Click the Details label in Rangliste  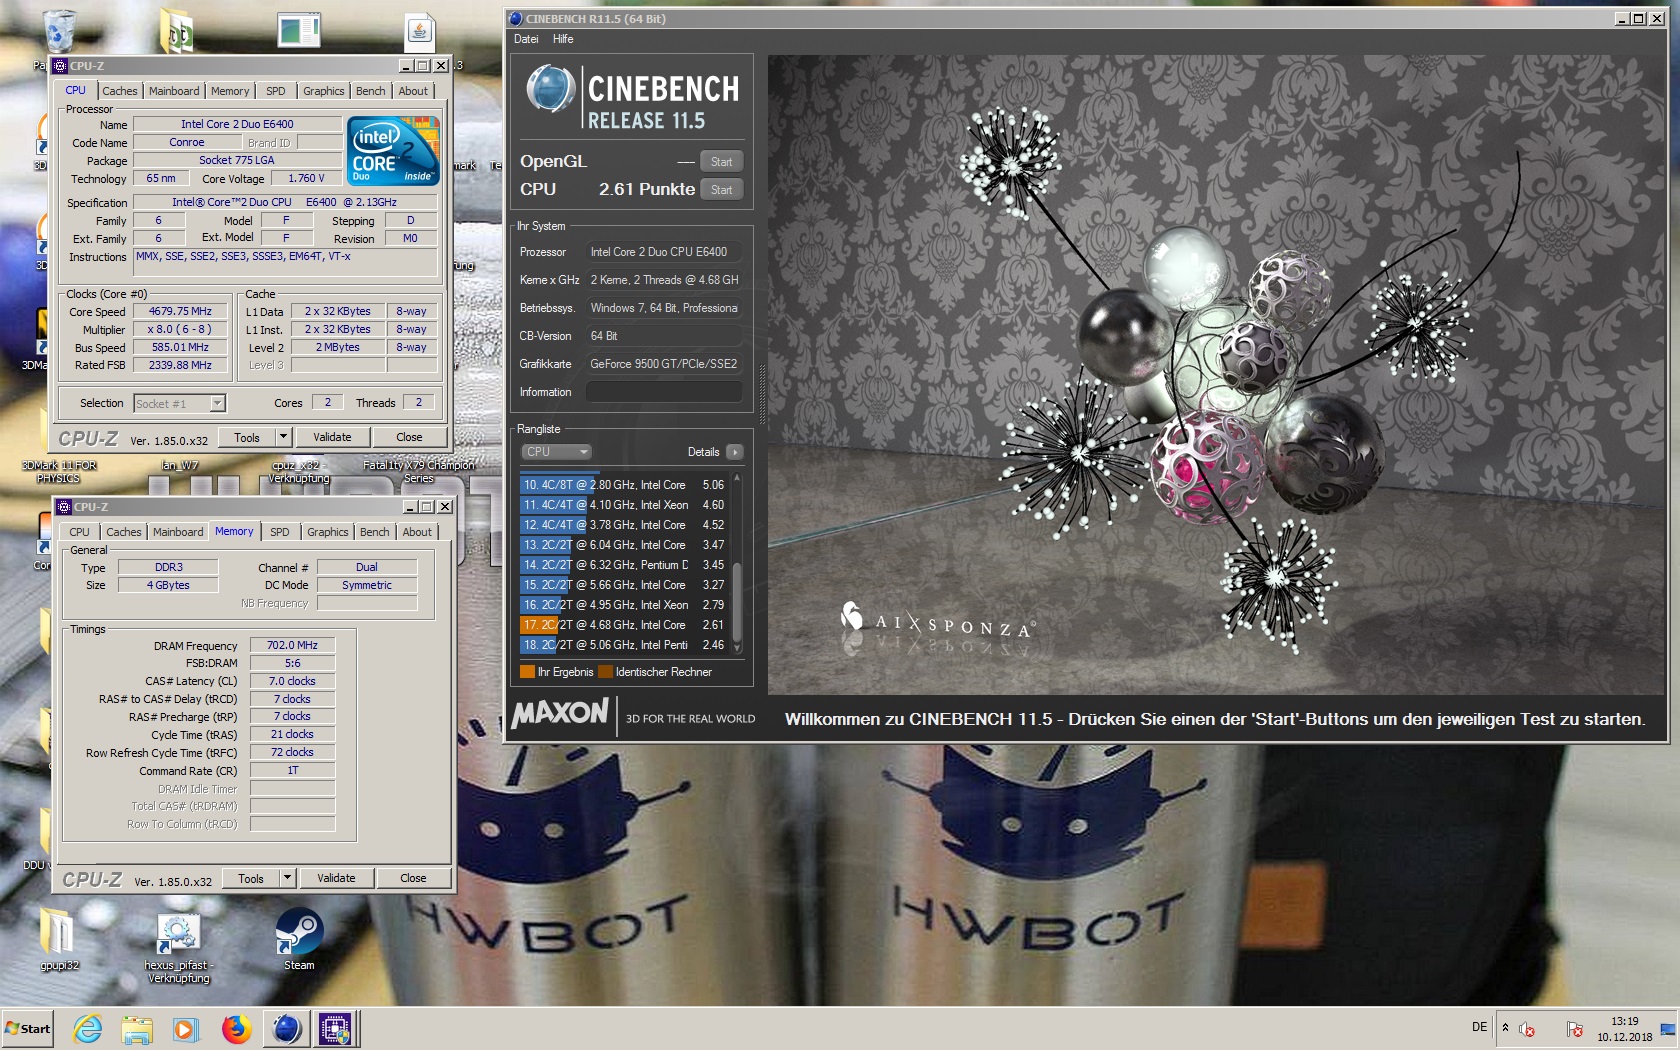tap(703, 452)
